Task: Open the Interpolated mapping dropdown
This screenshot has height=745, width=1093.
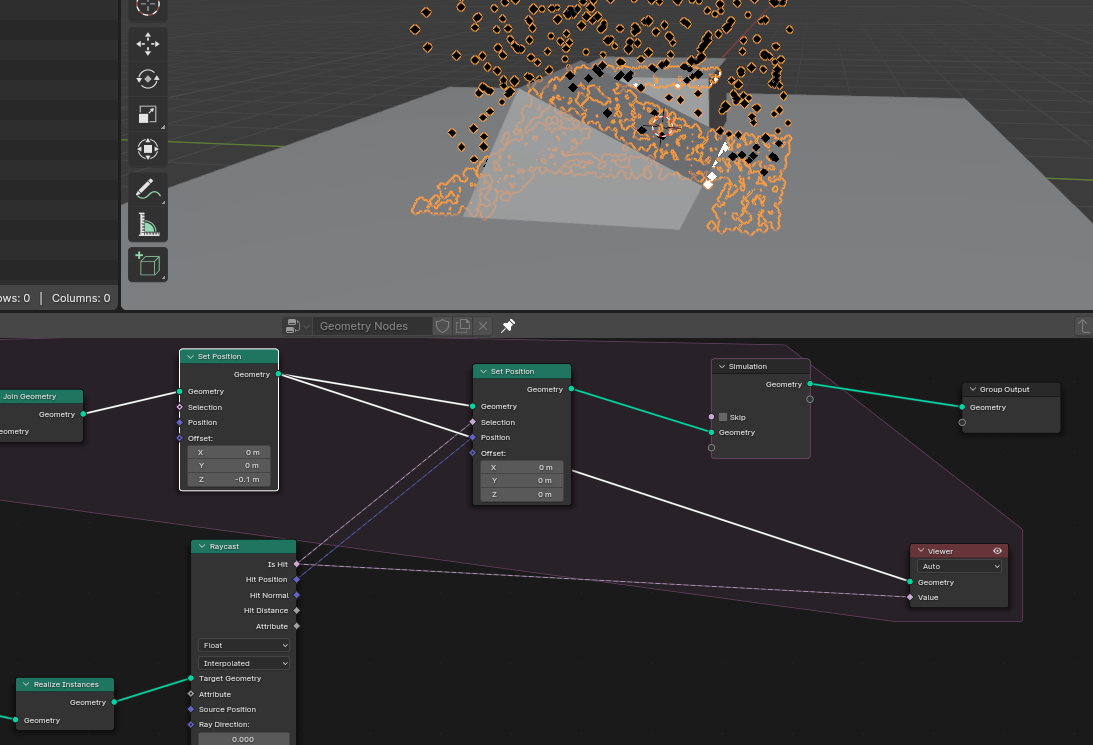Action: click(243, 663)
